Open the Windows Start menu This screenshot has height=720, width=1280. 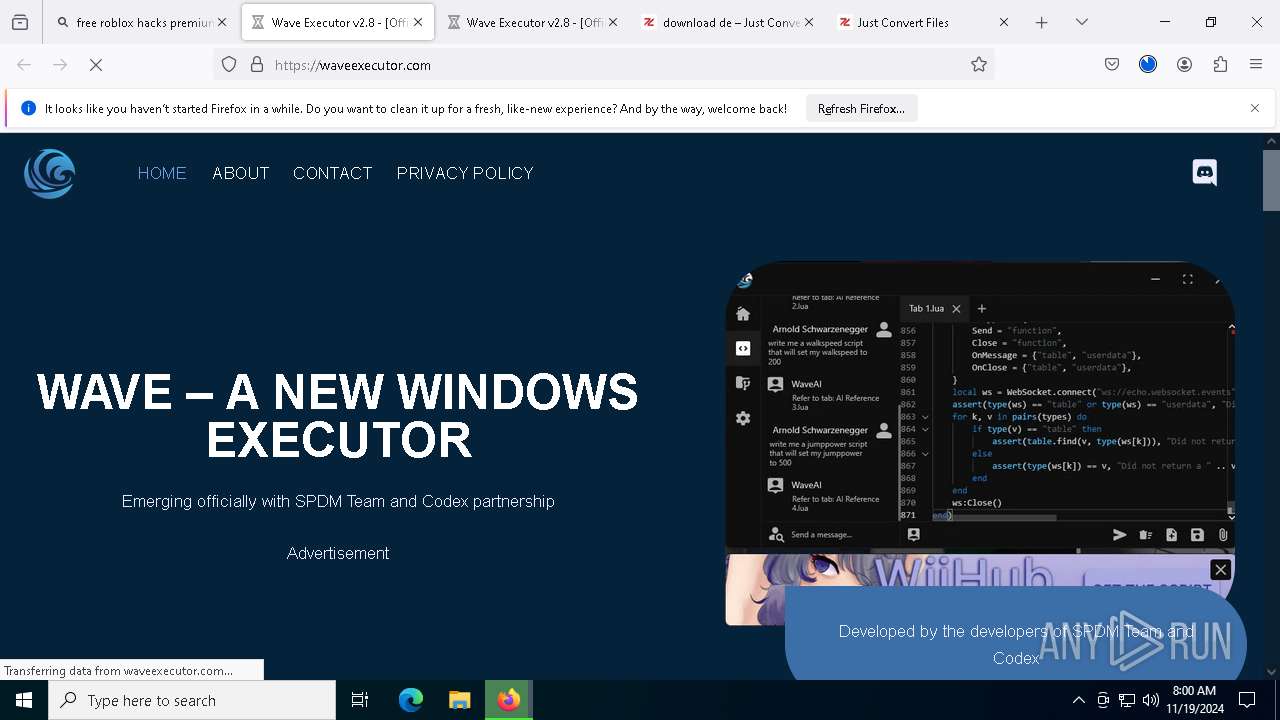(x=24, y=700)
